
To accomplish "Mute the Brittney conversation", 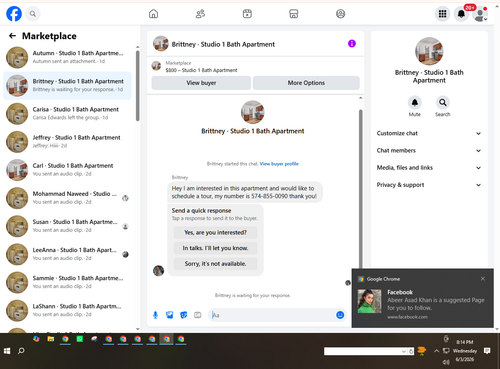I will click(x=415, y=103).
